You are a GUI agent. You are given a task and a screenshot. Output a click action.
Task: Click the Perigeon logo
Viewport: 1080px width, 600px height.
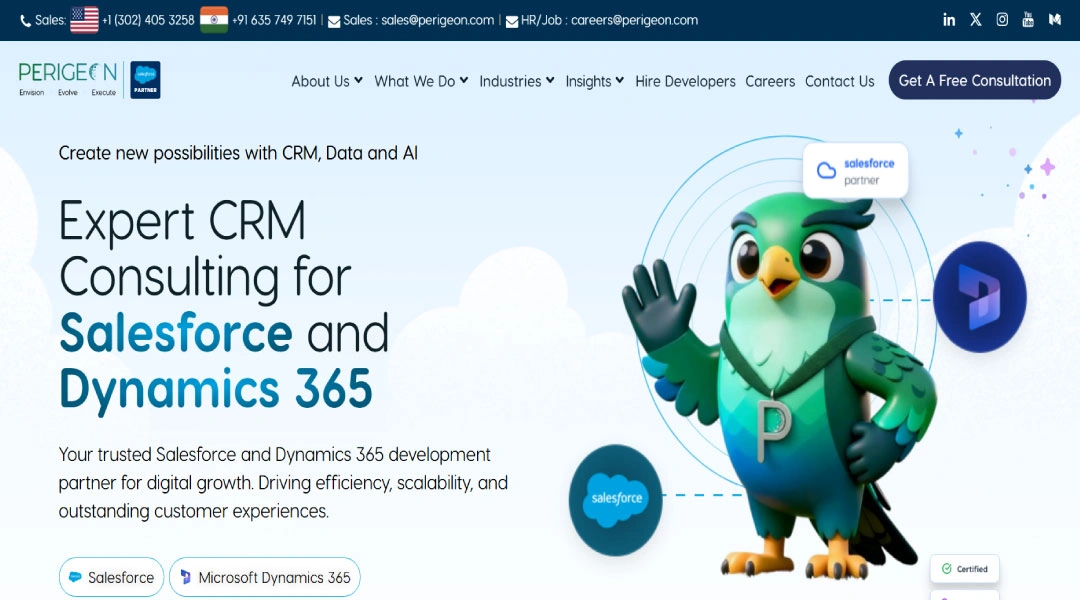point(68,79)
